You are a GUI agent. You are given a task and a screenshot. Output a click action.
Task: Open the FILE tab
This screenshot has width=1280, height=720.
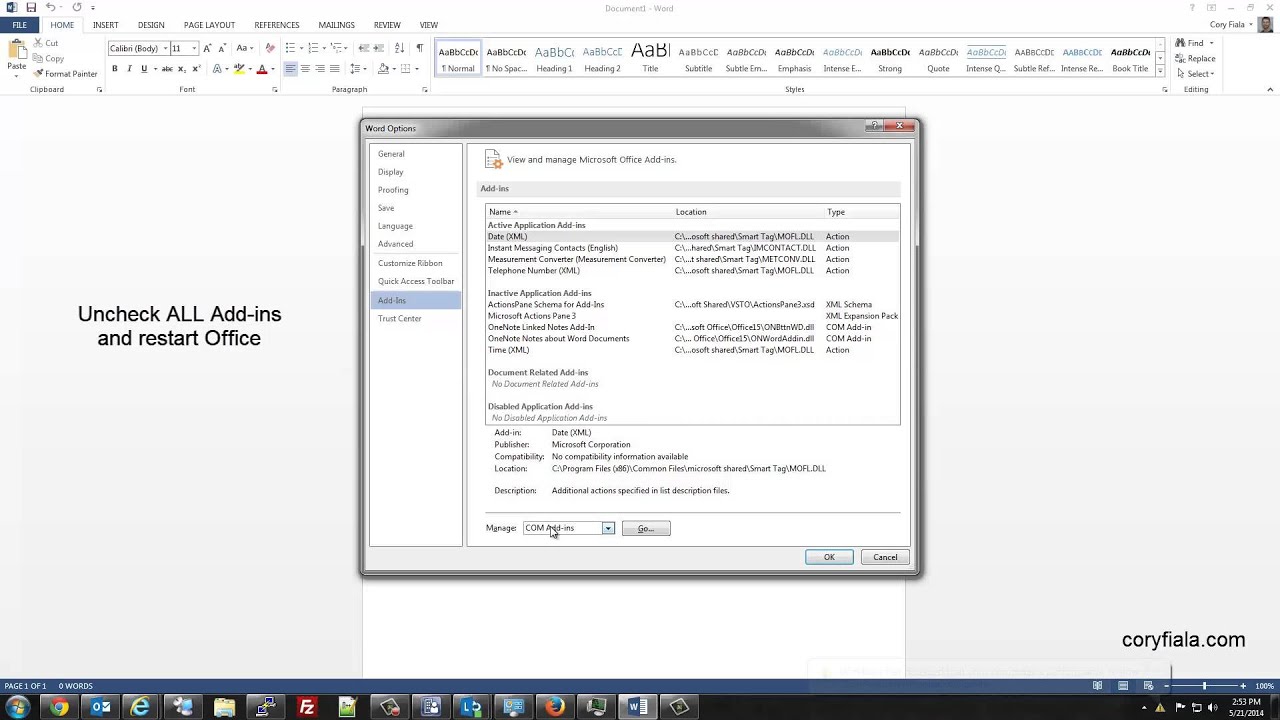[19, 25]
